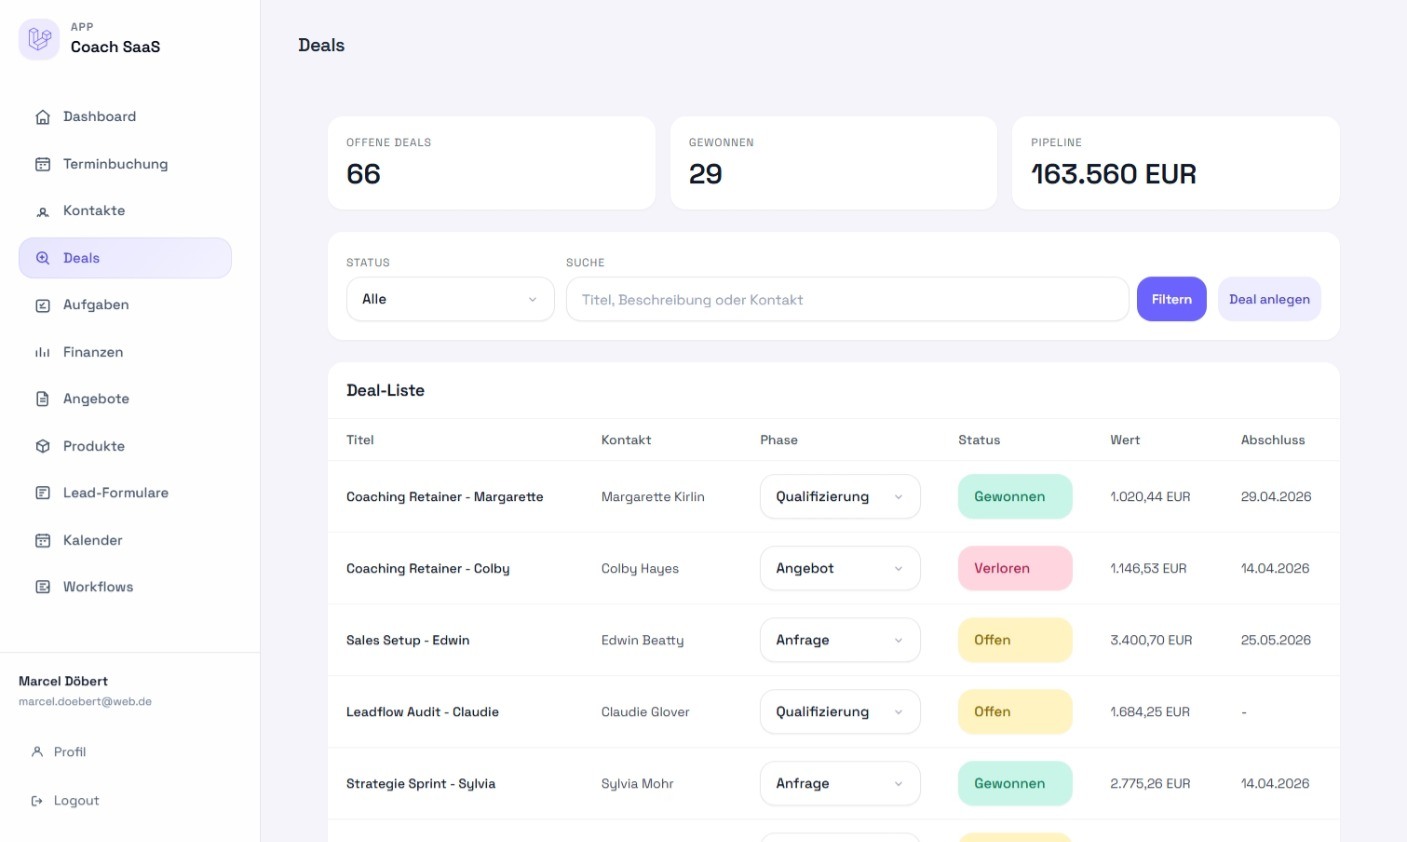Click the Phase column header
The image size is (1407, 842).
[x=779, y=440]
